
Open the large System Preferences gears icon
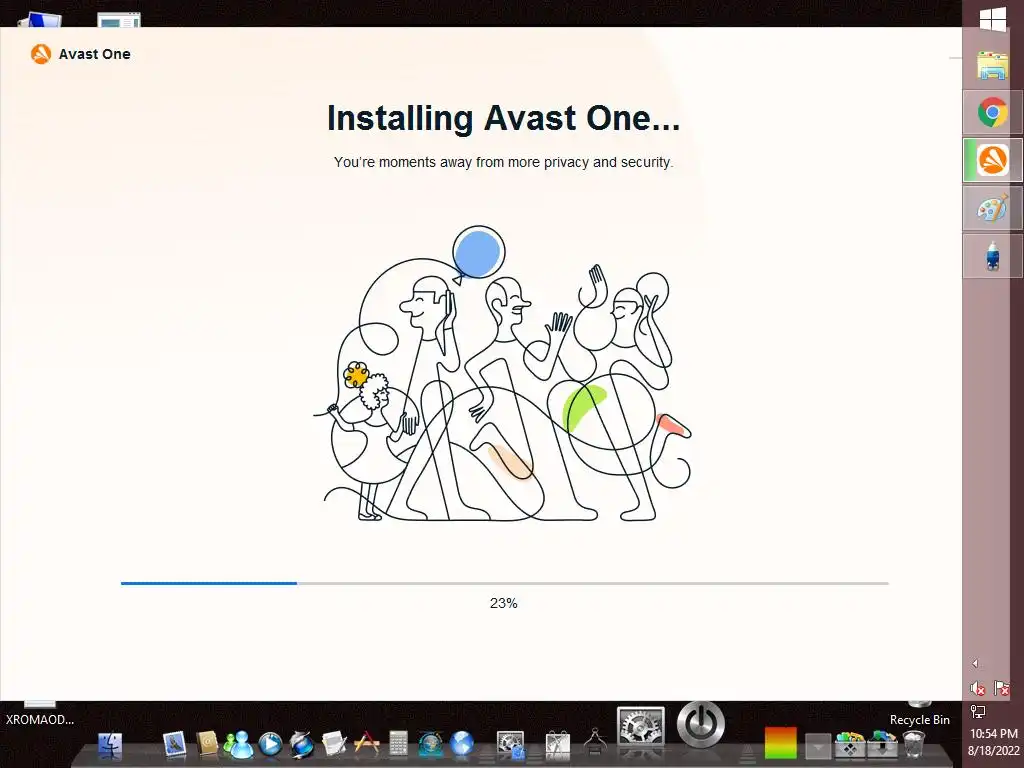tap(641, 727)
